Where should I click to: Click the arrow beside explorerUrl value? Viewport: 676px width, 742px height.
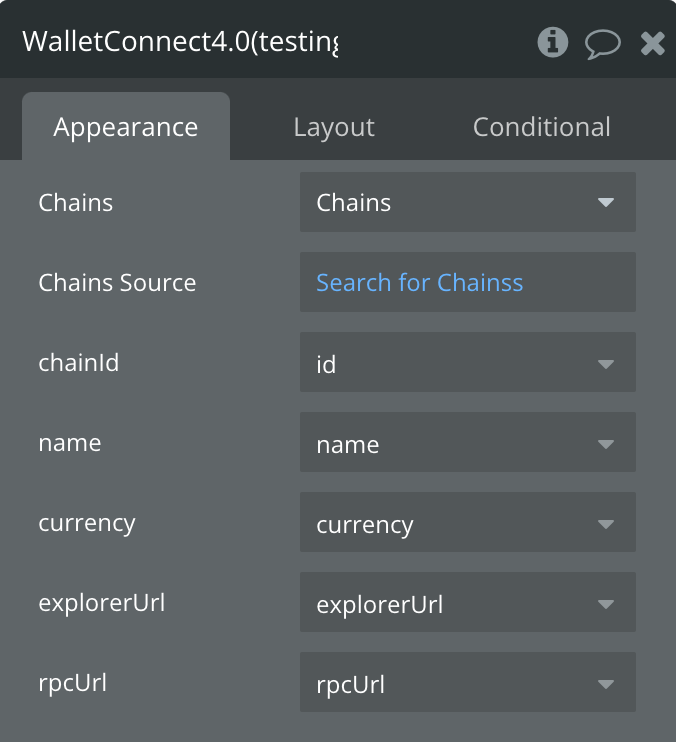point(605,604)
